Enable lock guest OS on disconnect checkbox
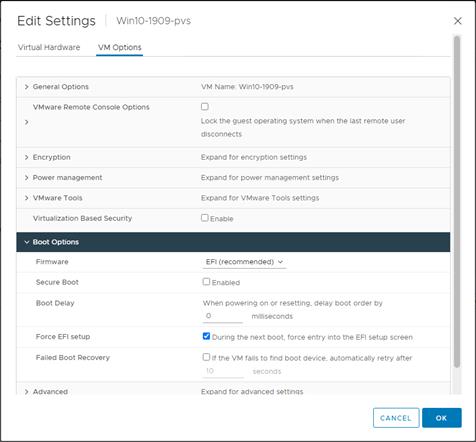476x442 pixels. click(x=205, y=107)
